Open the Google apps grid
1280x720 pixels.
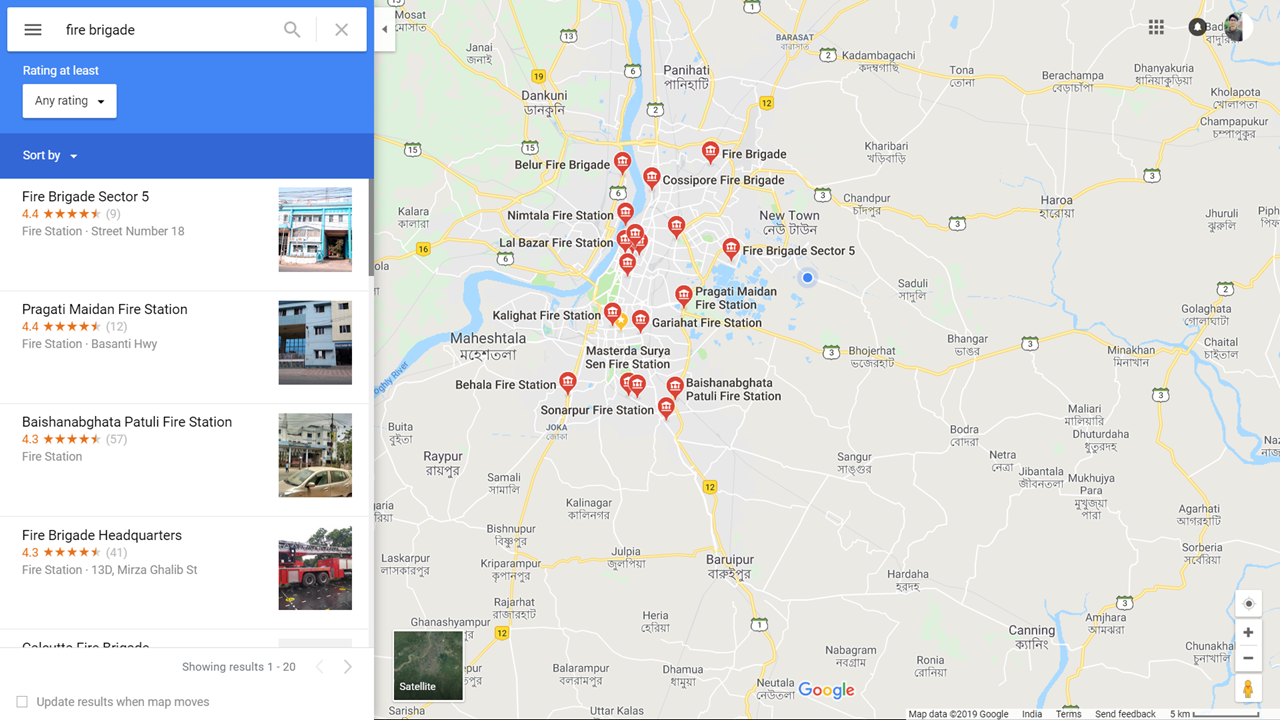coord(1156,27)
